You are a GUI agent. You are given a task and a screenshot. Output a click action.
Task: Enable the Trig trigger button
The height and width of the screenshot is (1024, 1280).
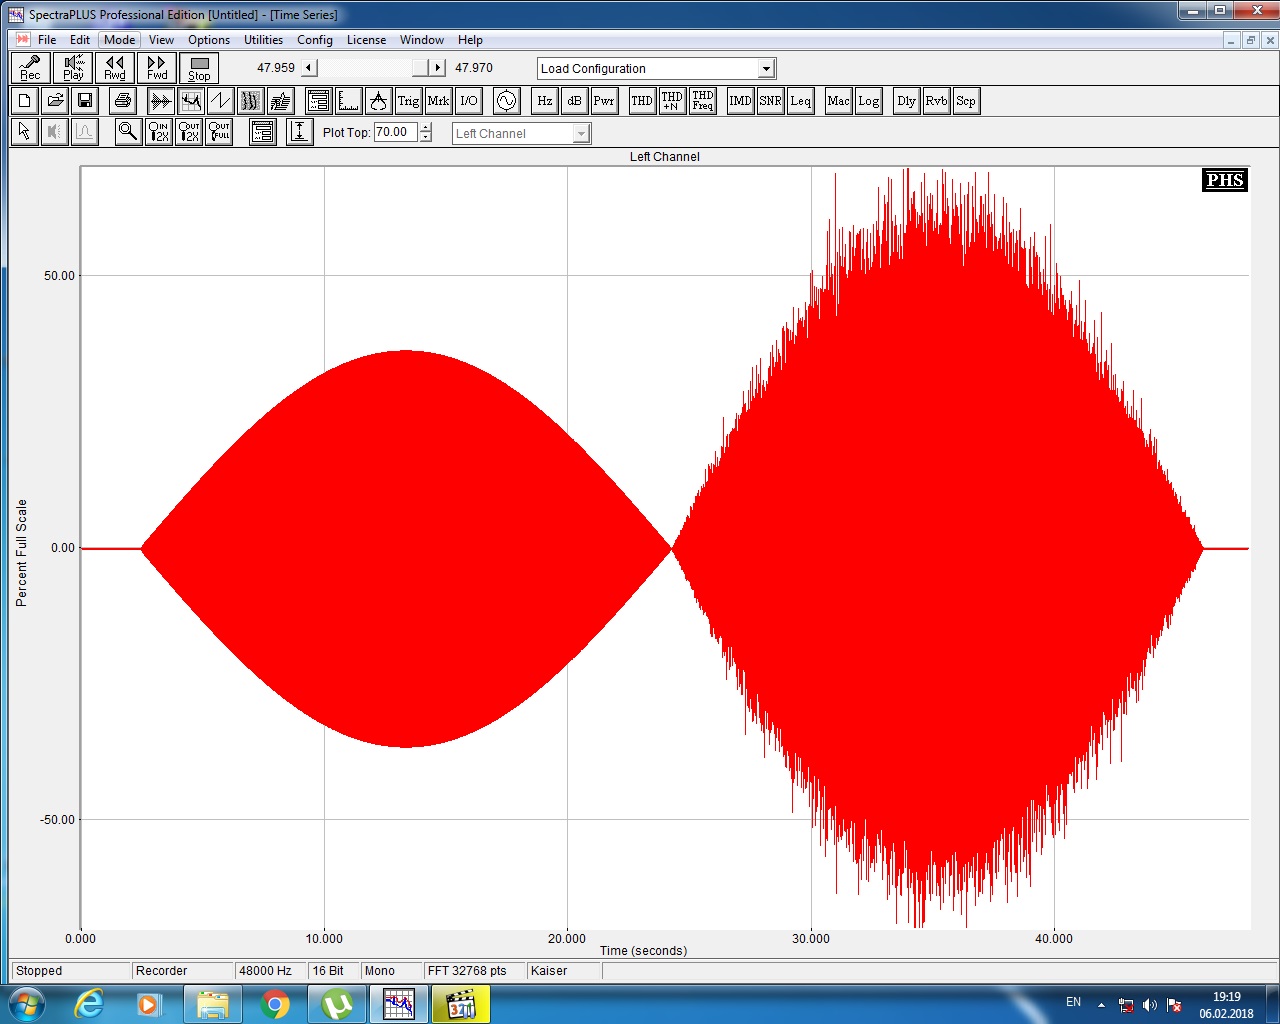408,101
